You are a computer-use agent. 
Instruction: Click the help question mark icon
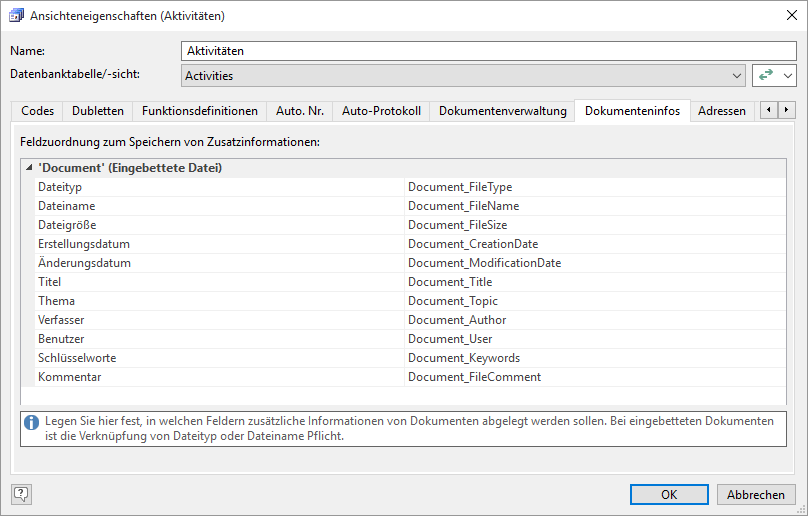(21, 493)
